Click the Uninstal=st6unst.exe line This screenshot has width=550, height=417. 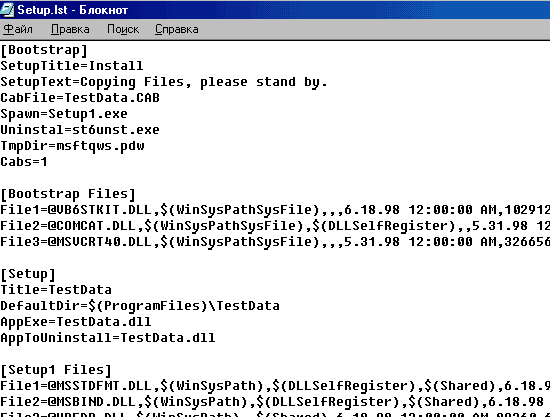80,130
